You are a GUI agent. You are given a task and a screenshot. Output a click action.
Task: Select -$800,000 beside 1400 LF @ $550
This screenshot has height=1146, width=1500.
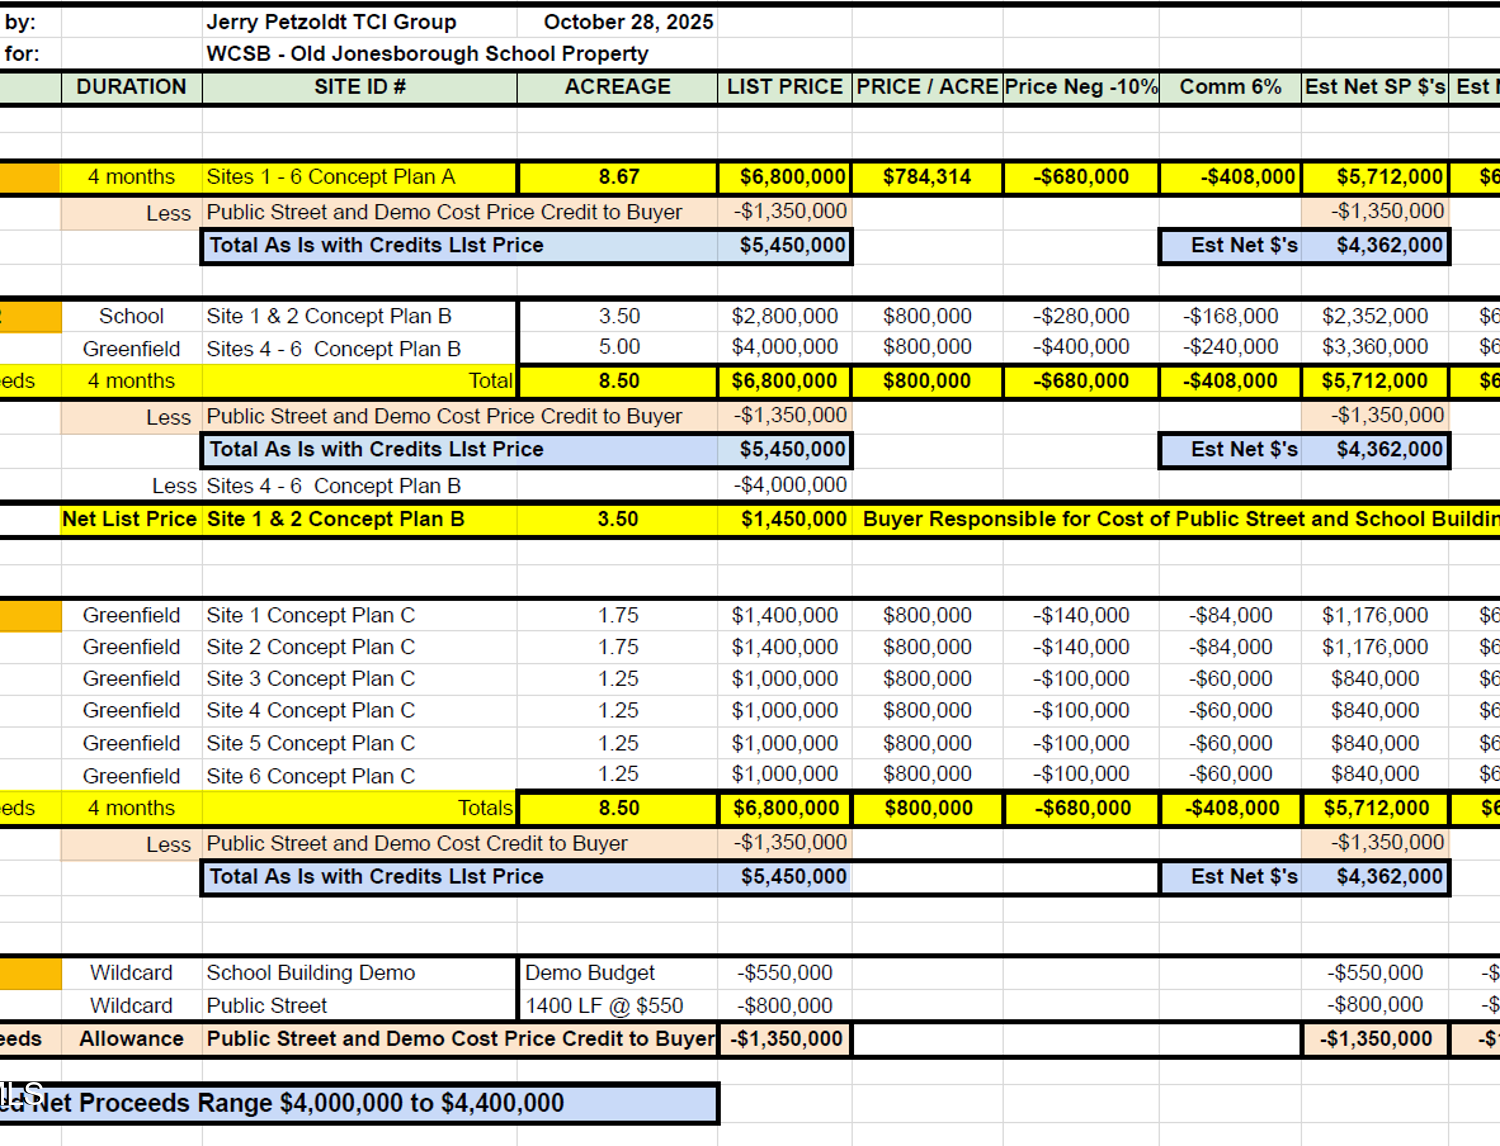[x=785, y=1005]
